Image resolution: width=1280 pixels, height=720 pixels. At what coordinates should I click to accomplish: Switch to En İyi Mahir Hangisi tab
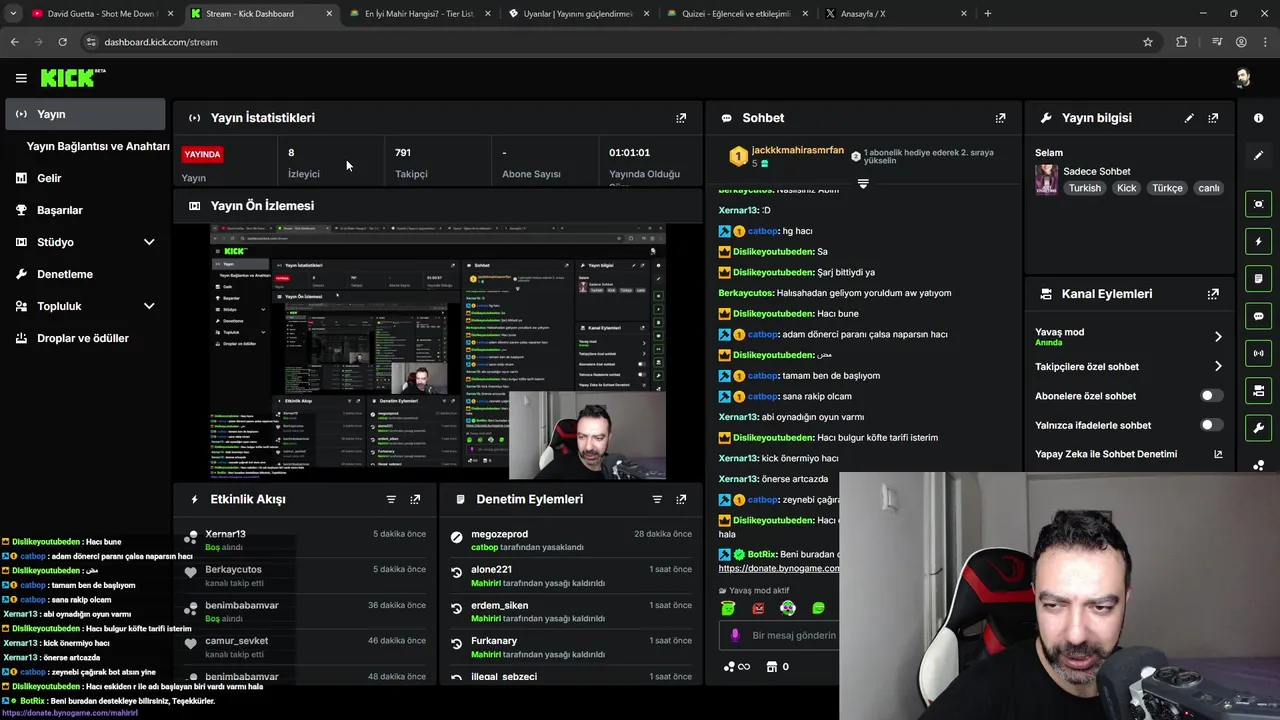click(x=418, y=14)
